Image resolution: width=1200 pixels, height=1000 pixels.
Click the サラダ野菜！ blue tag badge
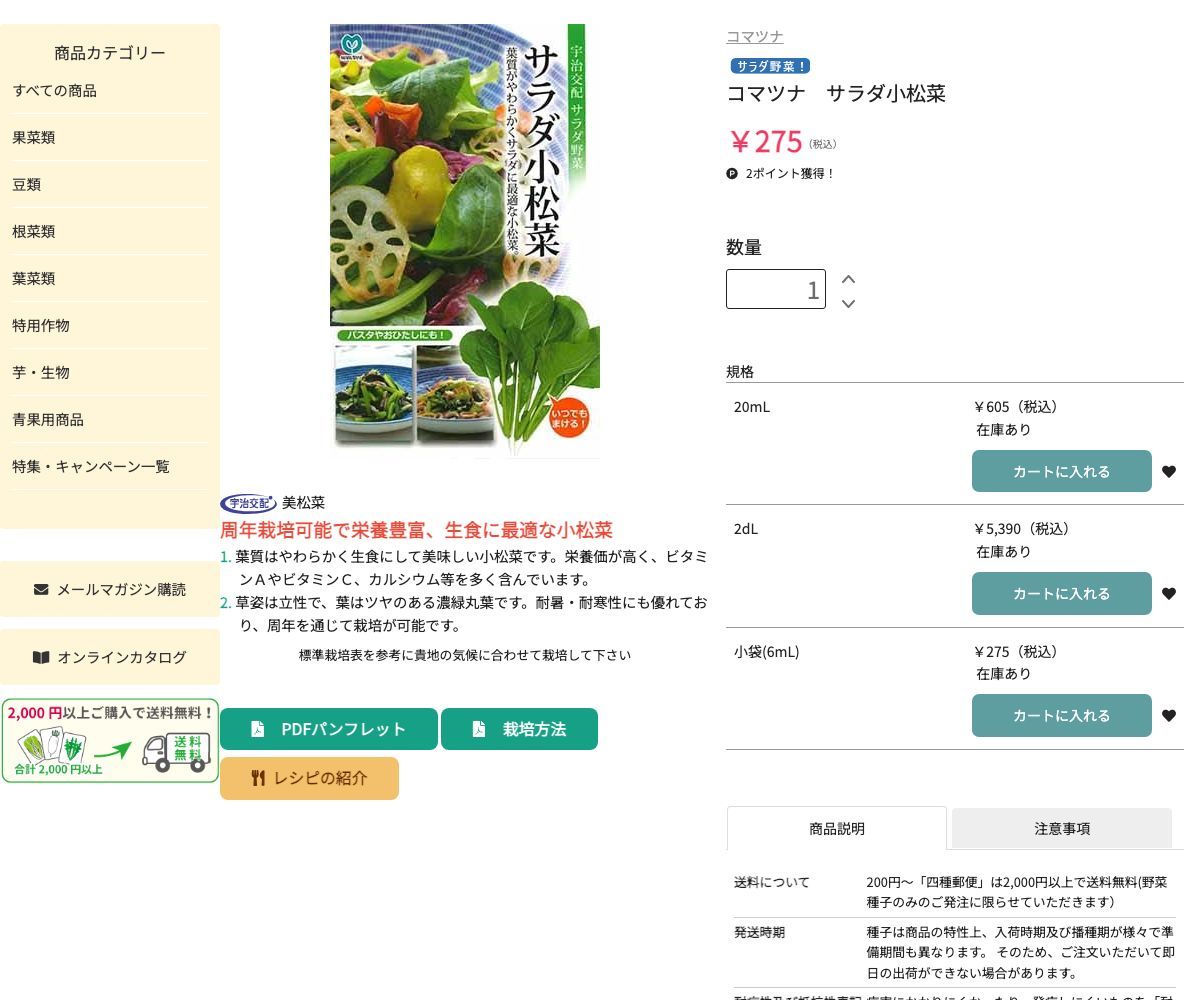[x=770, y=66]
